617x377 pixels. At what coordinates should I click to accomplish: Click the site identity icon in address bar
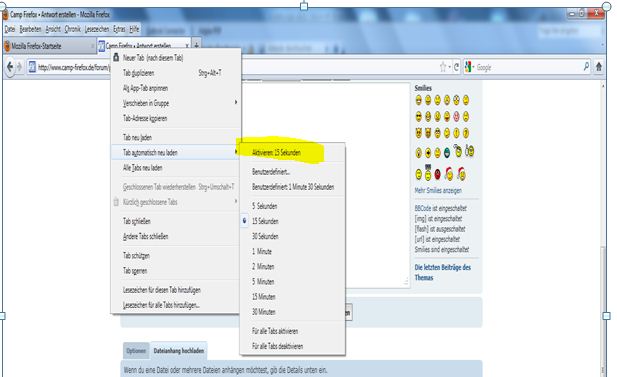pyautogui.click(x=32, y=67)
